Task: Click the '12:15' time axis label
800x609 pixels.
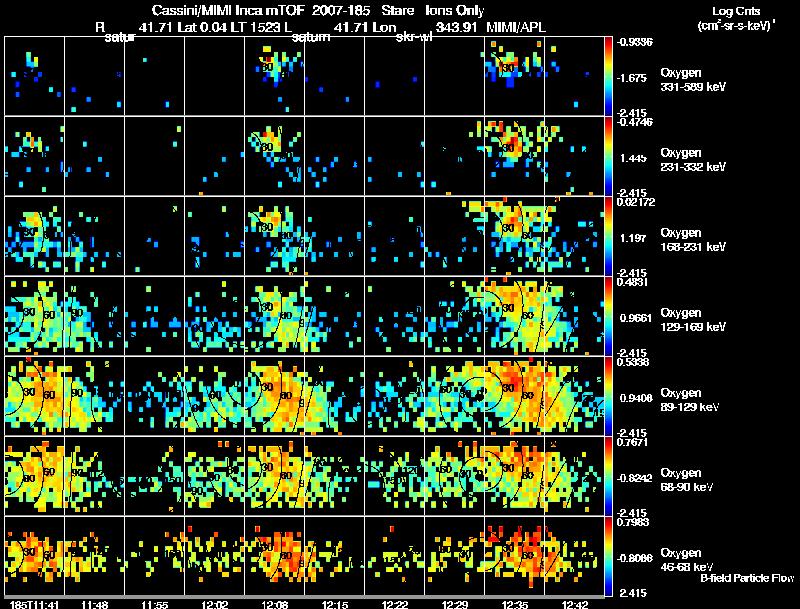Action: click(335, 604)
